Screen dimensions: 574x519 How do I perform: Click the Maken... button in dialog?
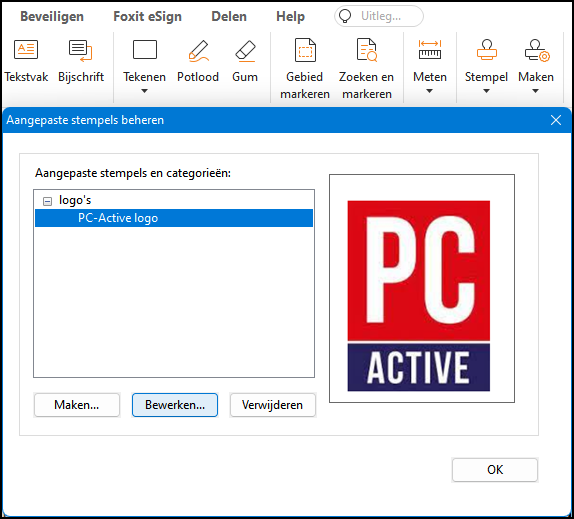[x=77, y=405]
